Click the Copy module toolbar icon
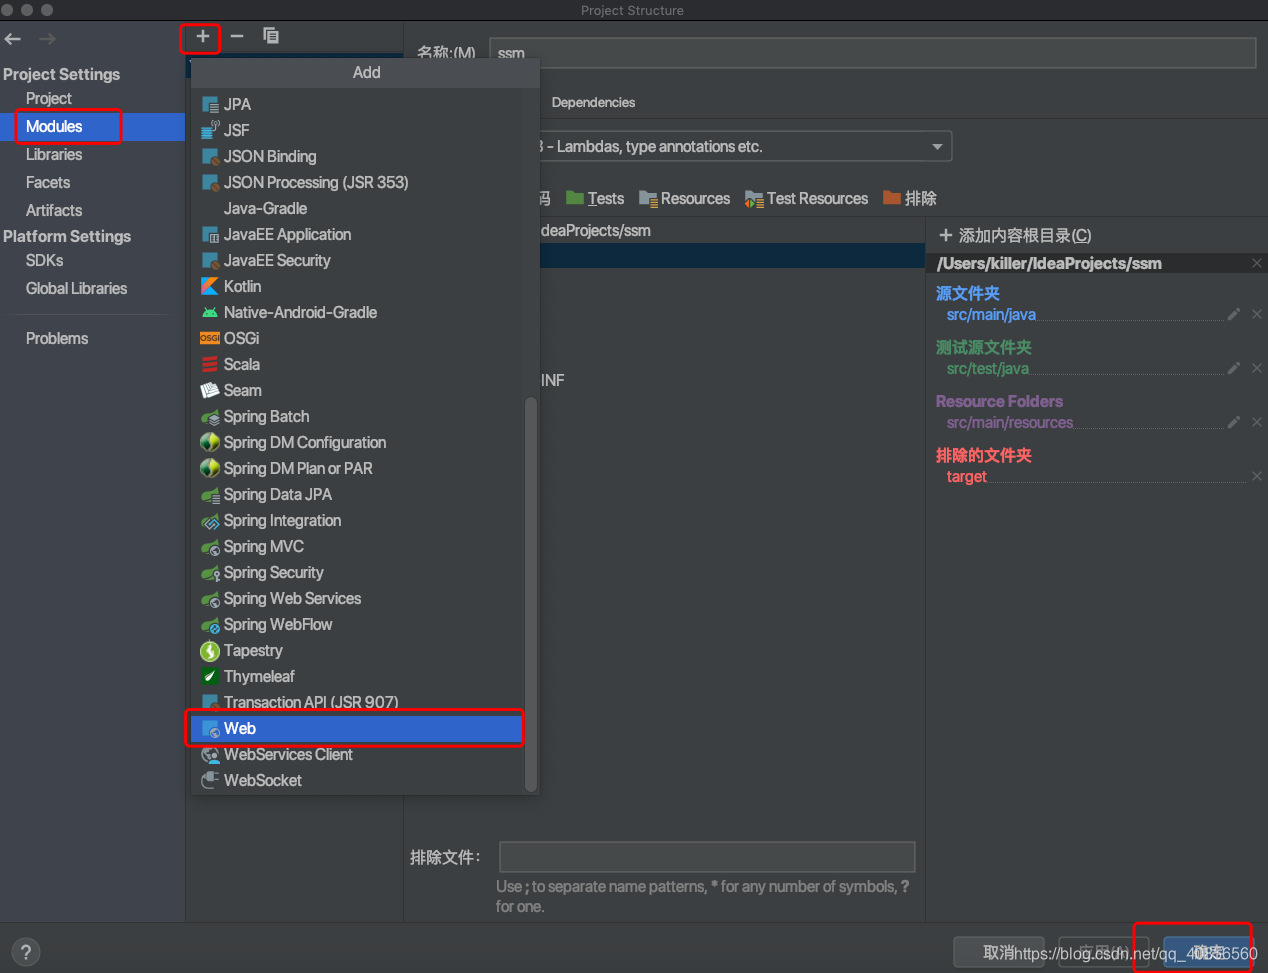 pos(271,36)
